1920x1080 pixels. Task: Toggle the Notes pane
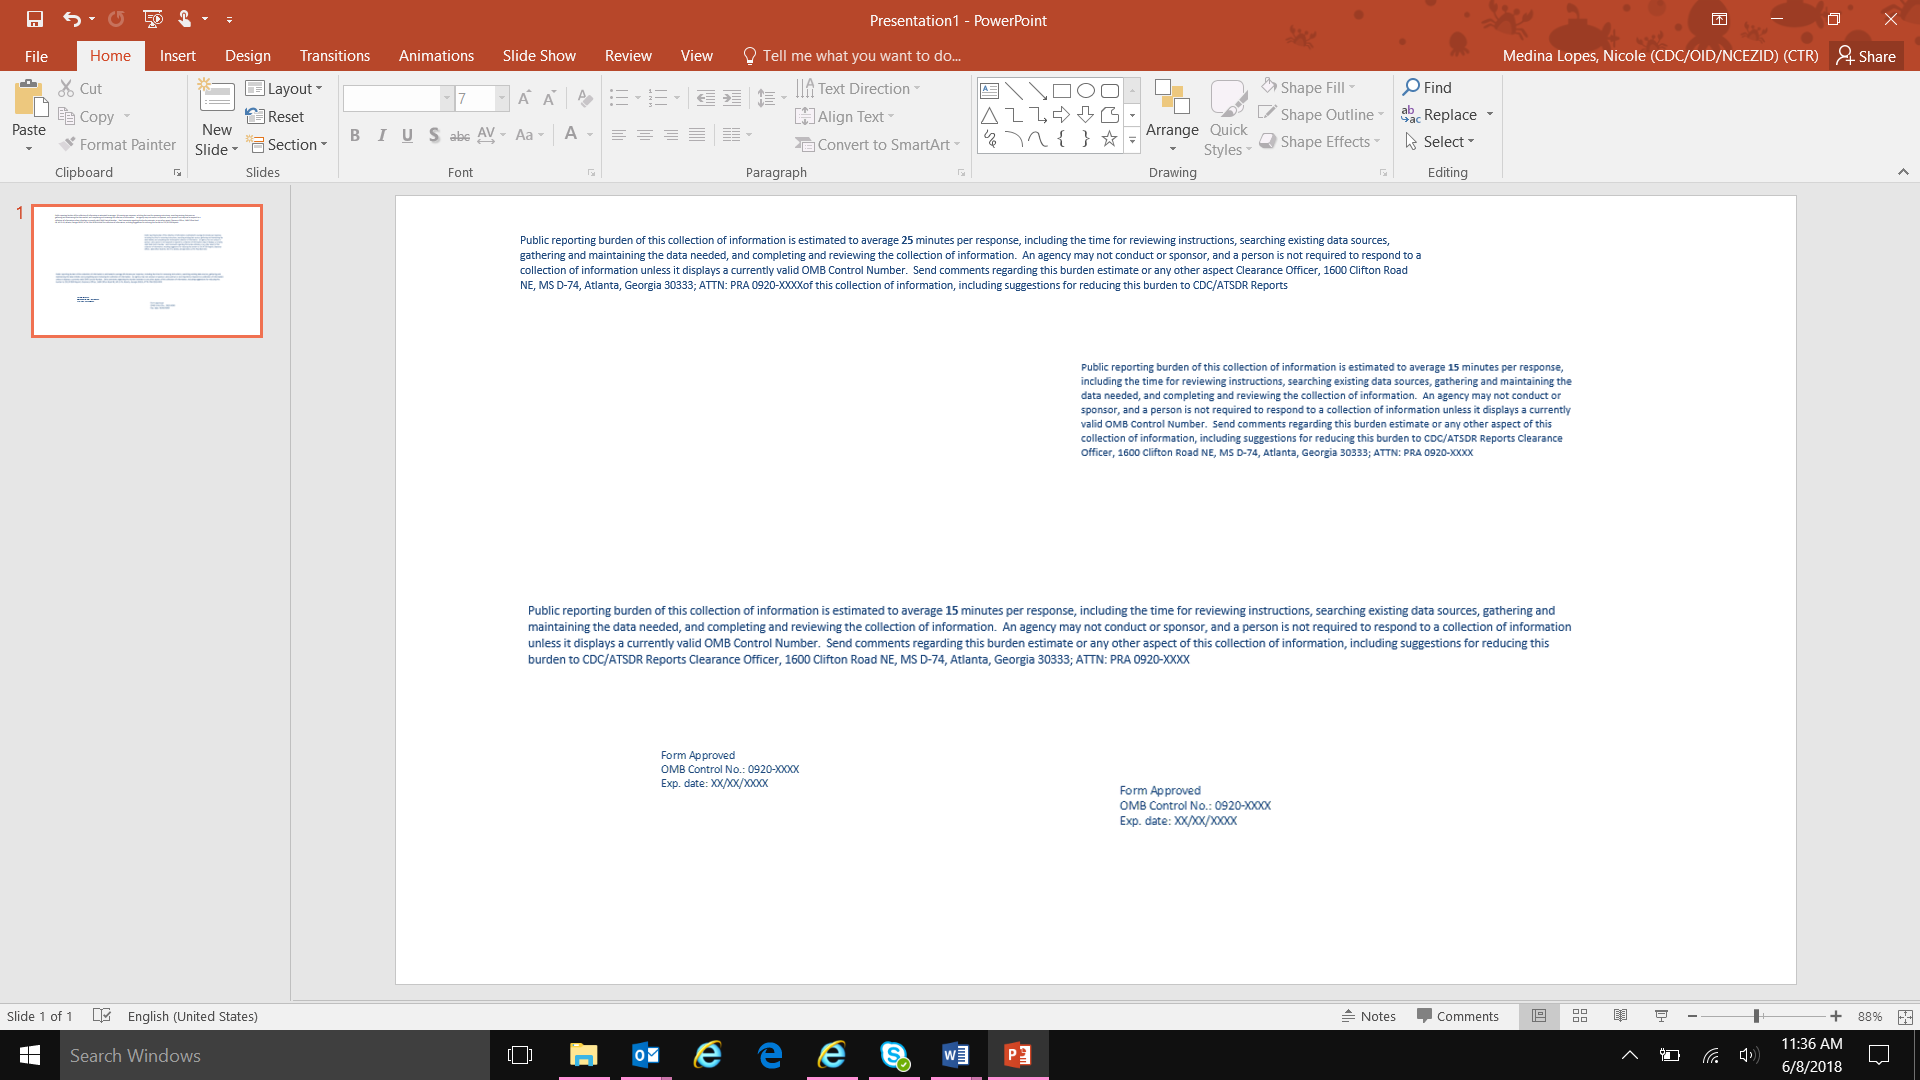pos(1368,1016)
